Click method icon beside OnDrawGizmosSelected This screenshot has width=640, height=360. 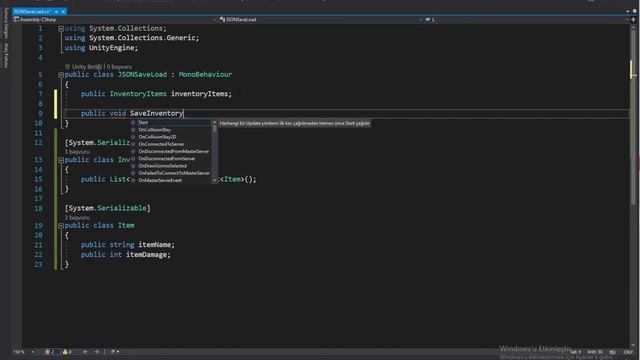[x=133, y=166]
